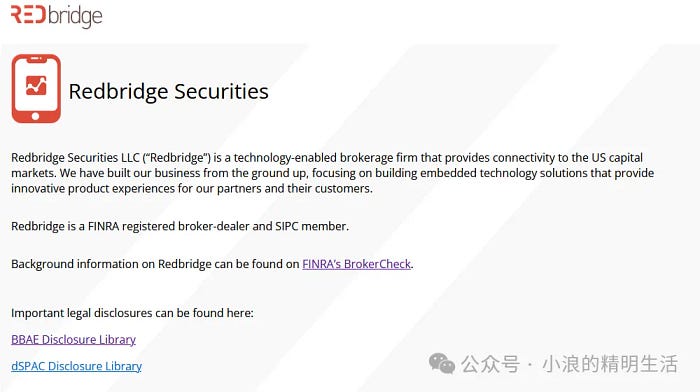
Task: Click the red smartphone icon
Action: click(36, 88)
